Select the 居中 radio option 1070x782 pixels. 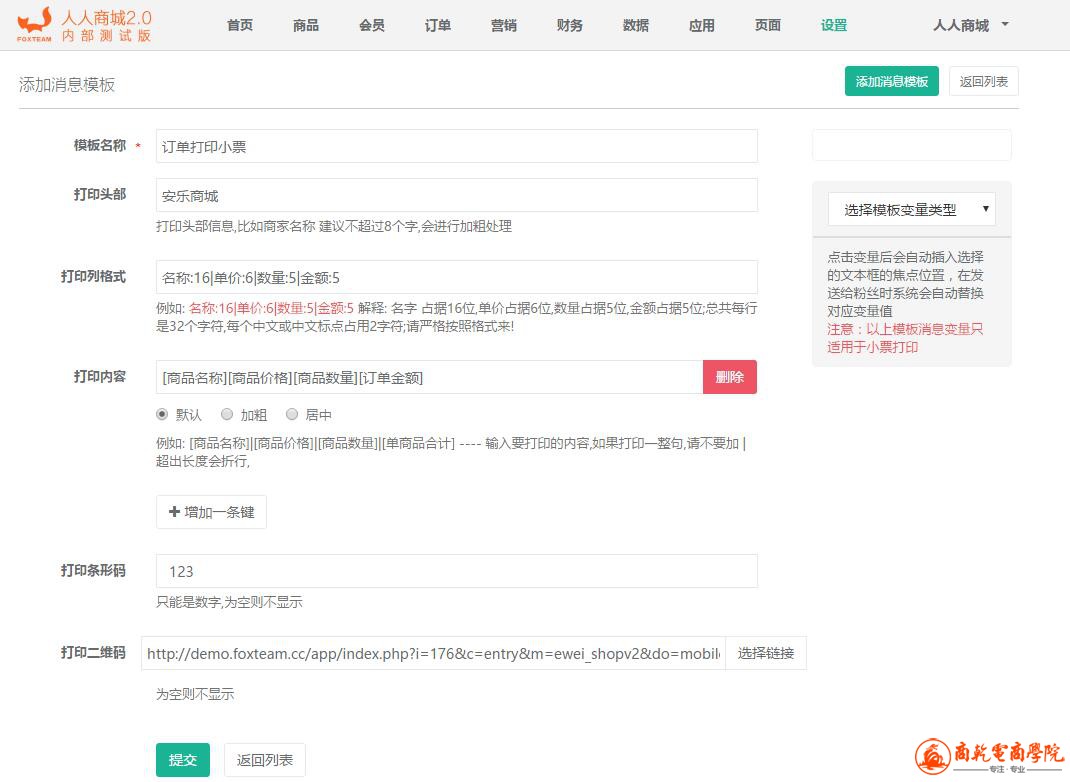(x=292, y=414)
